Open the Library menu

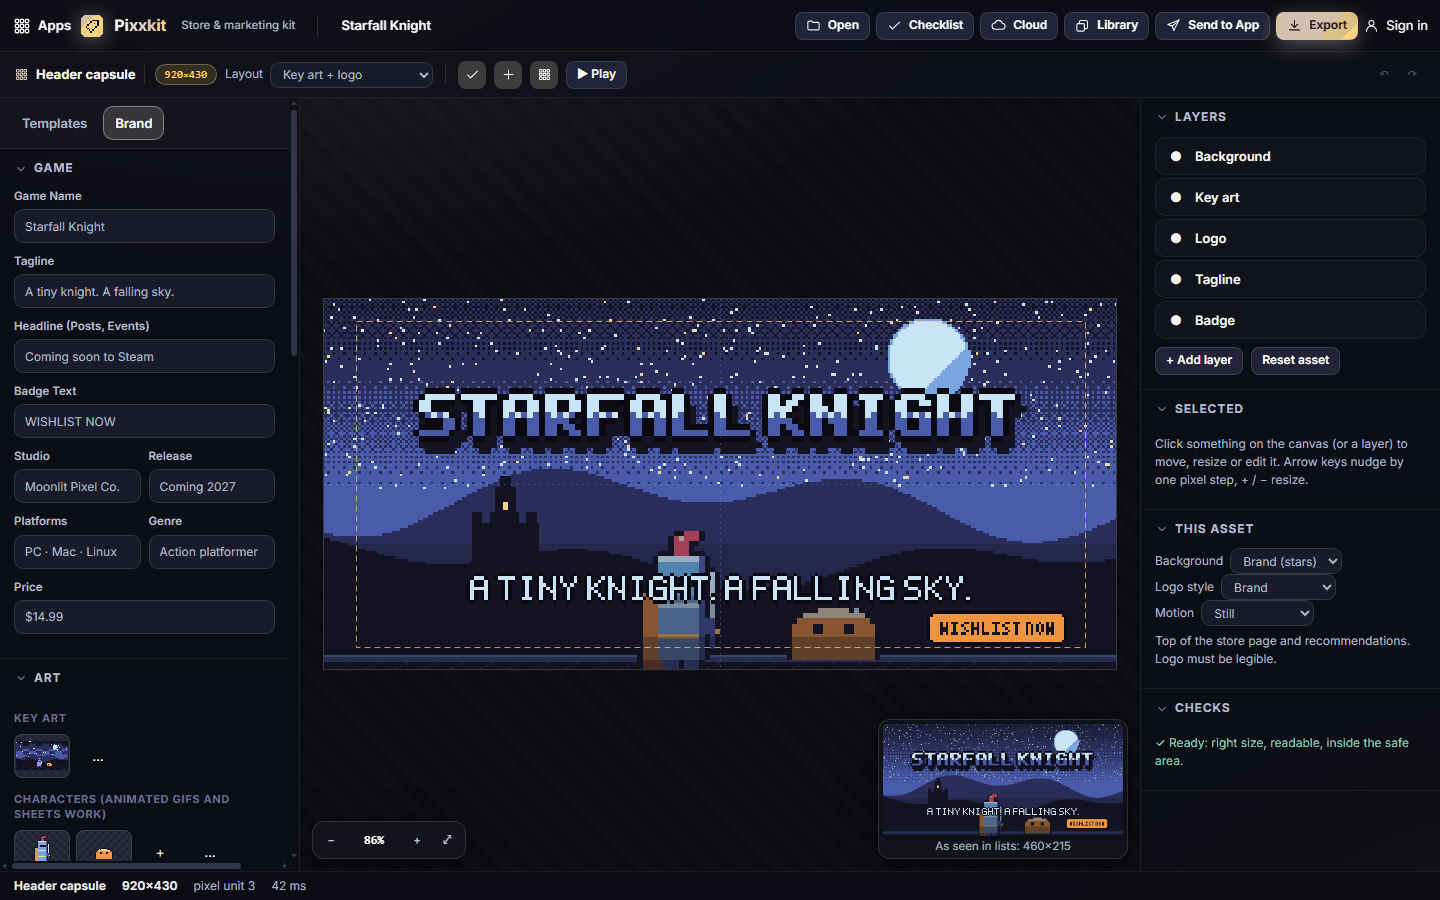pos(1106,25)
